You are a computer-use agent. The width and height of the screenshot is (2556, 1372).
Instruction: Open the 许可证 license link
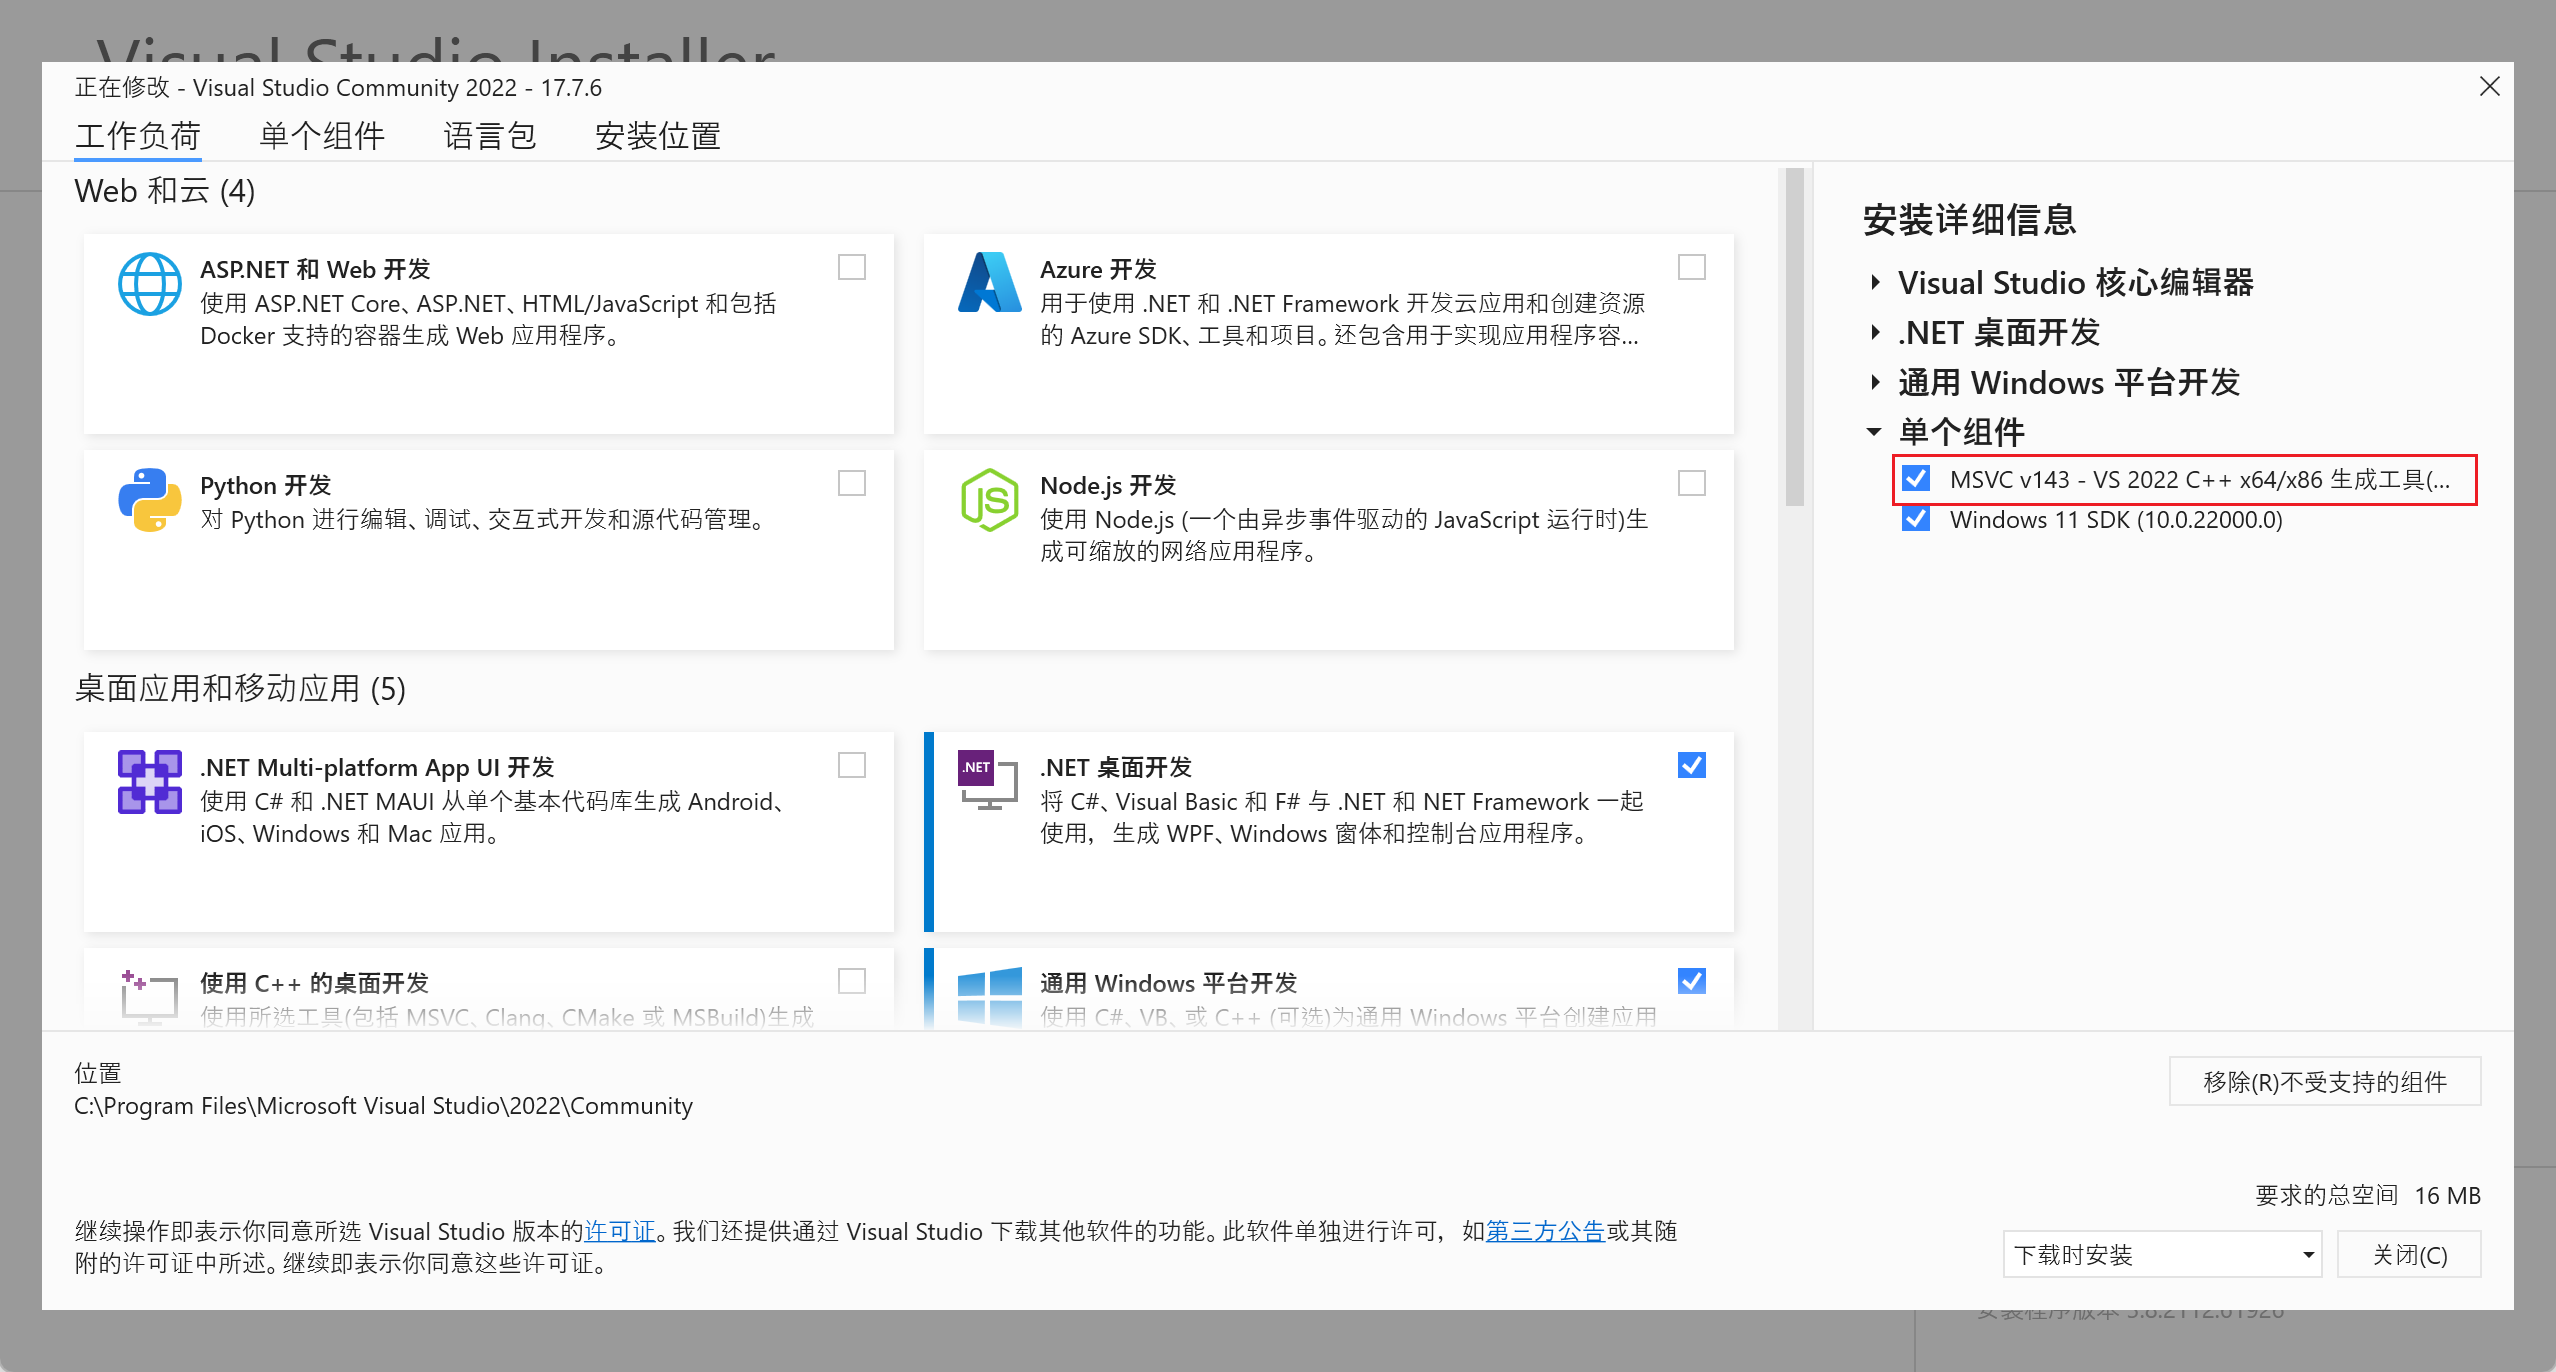[620, 1231]
